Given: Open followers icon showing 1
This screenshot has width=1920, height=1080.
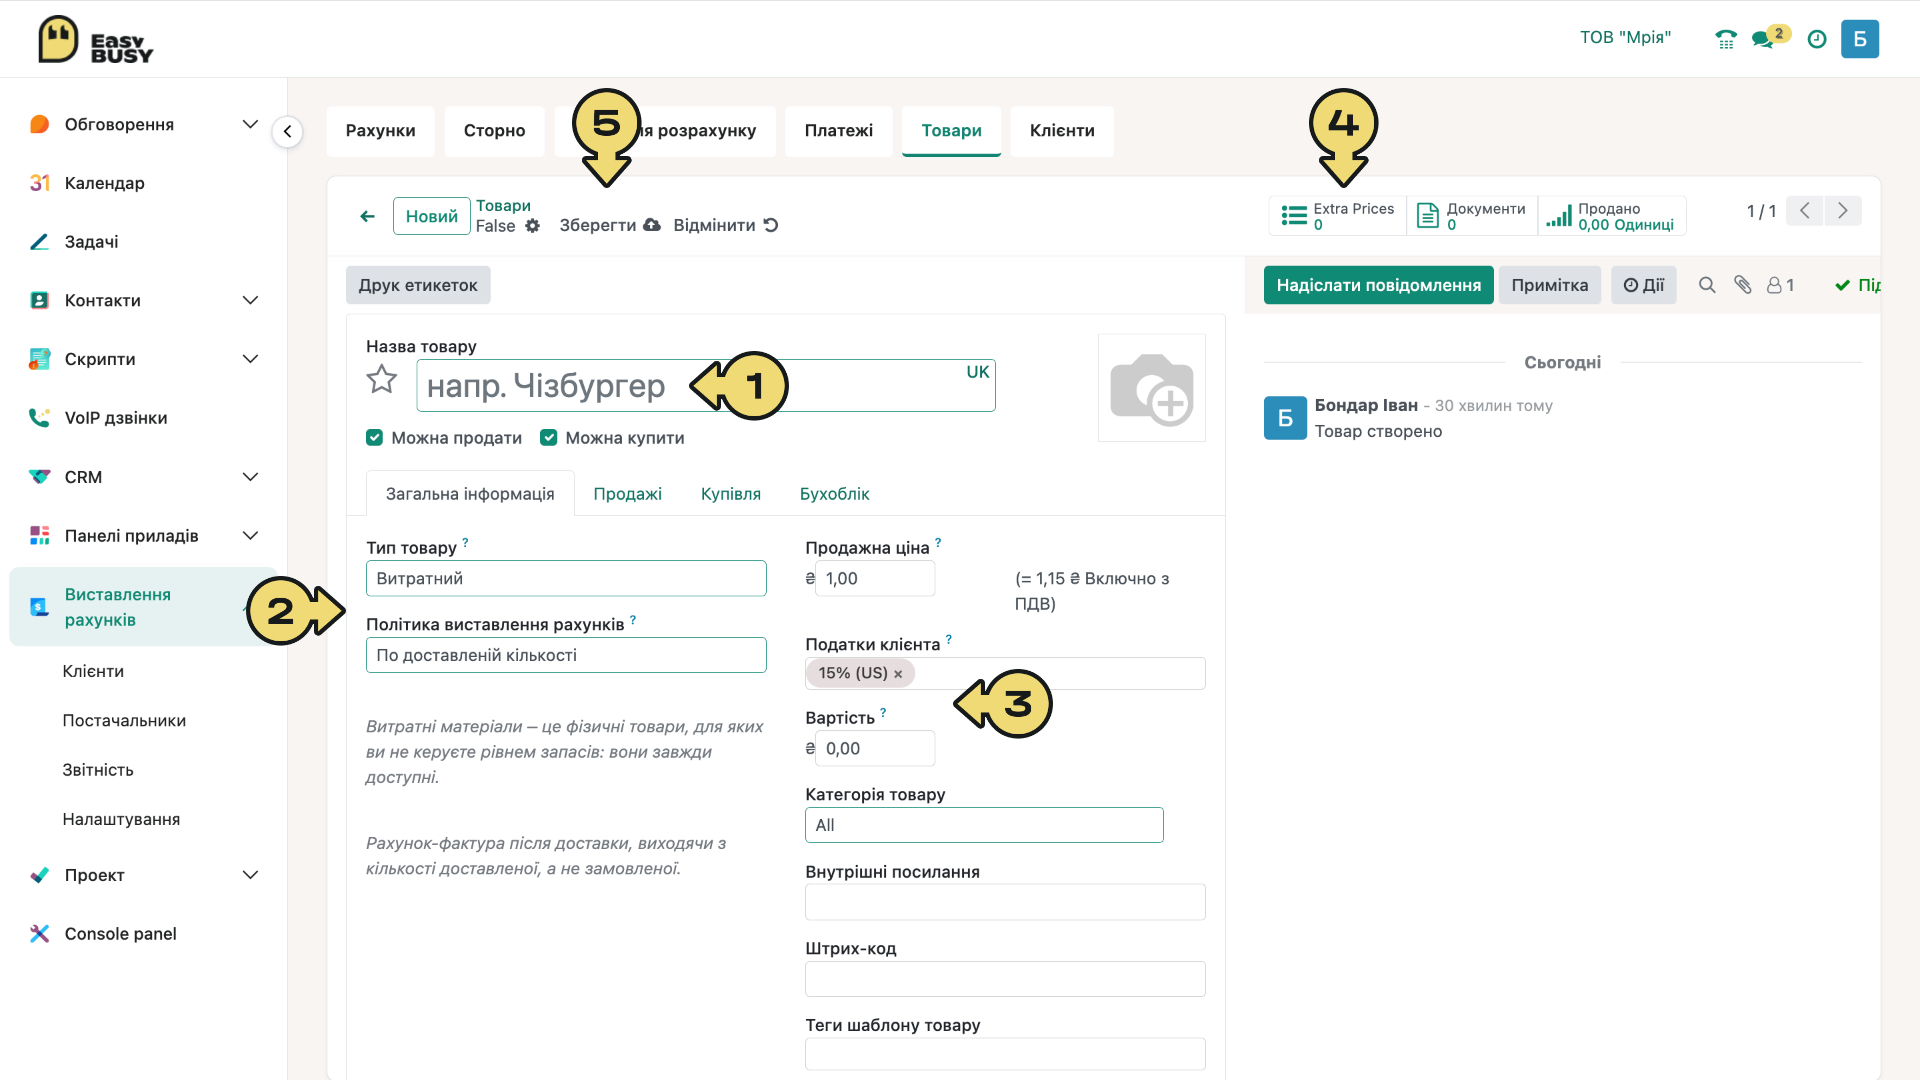Looking at the screenshot, I should 1780,285.
